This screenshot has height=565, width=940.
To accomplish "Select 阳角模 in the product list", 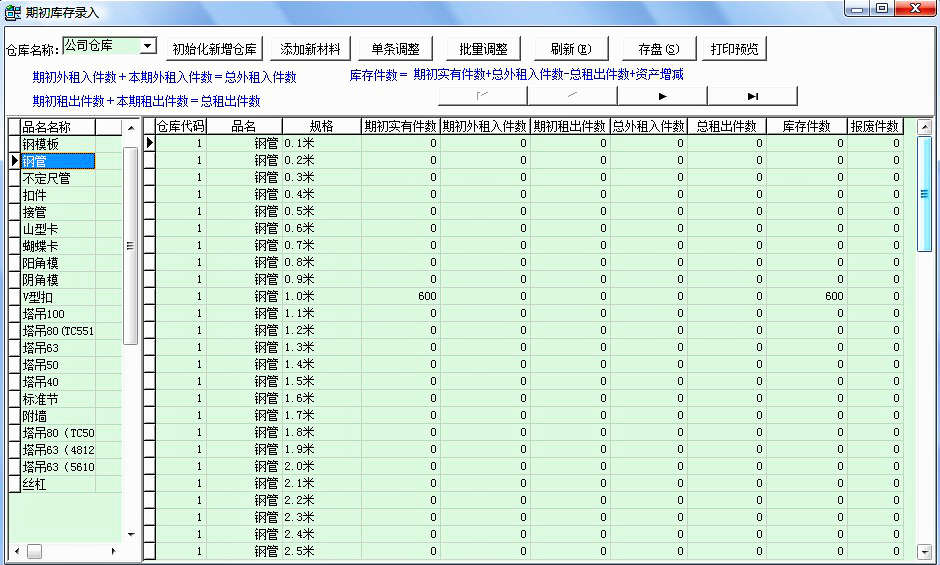I will click(58, 263).
